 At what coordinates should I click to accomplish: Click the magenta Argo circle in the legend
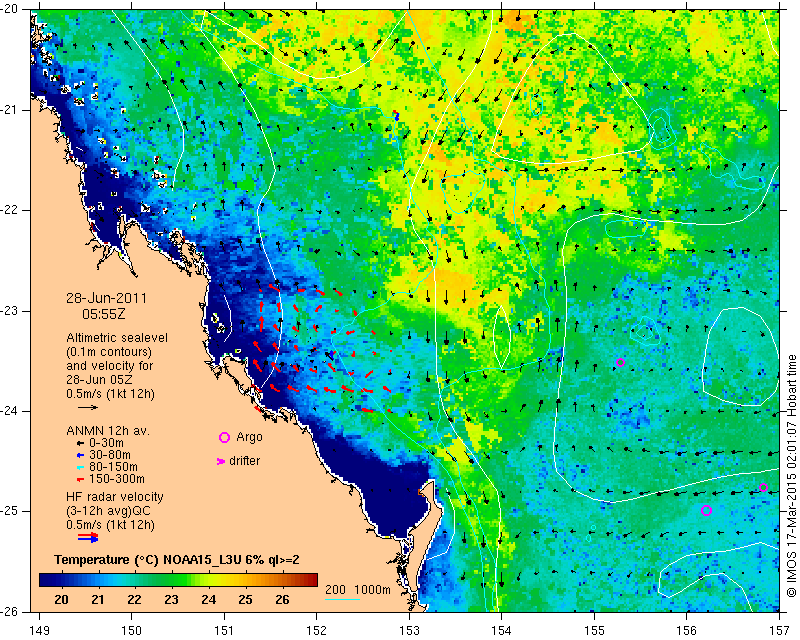224,437
